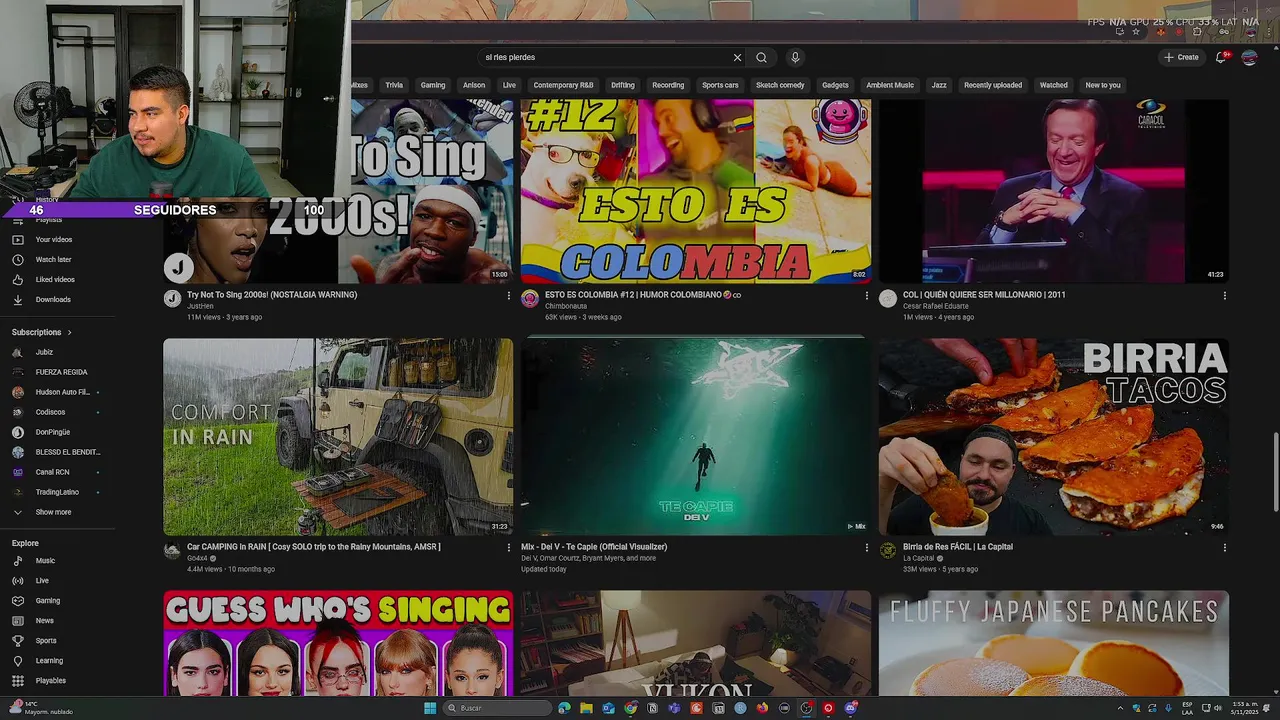Expand the Subscriptions section chevron

pyautogui.click(x=69, y=332)
